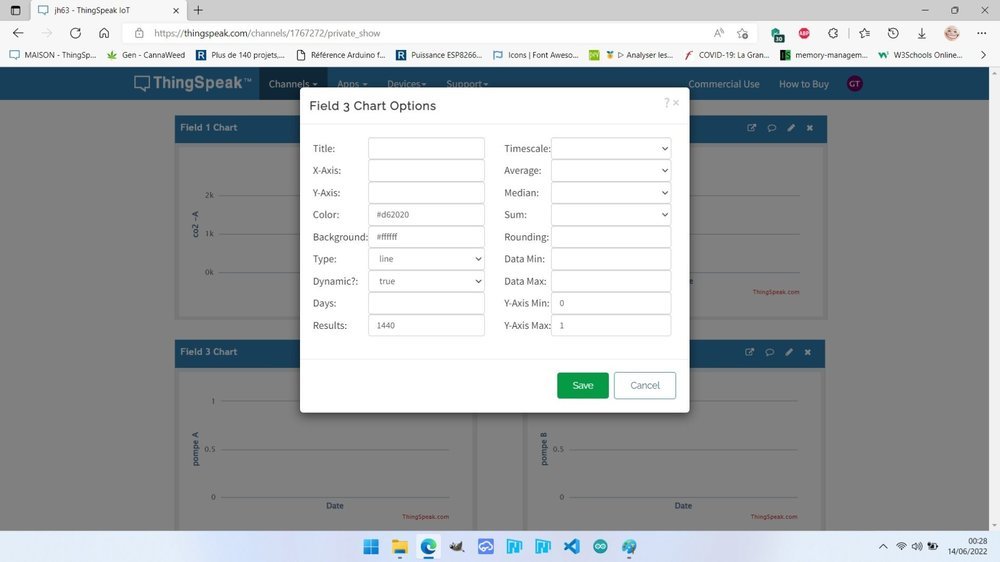This screenshot has width=1000, height=562.
Task: Click the Y-Axis input field
Action: 426,193
